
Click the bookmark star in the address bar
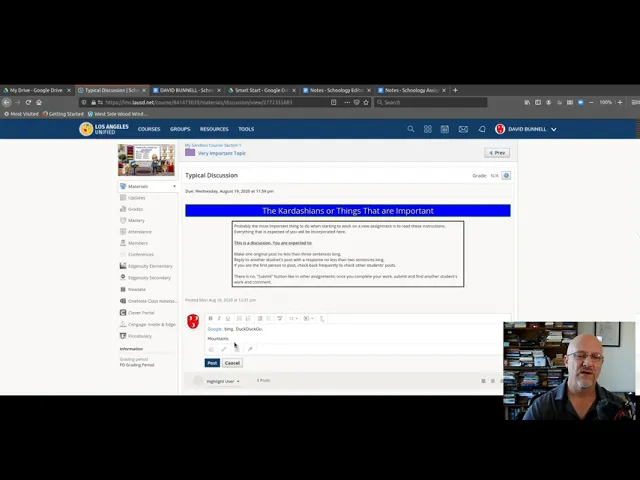[x=366, y=102]
